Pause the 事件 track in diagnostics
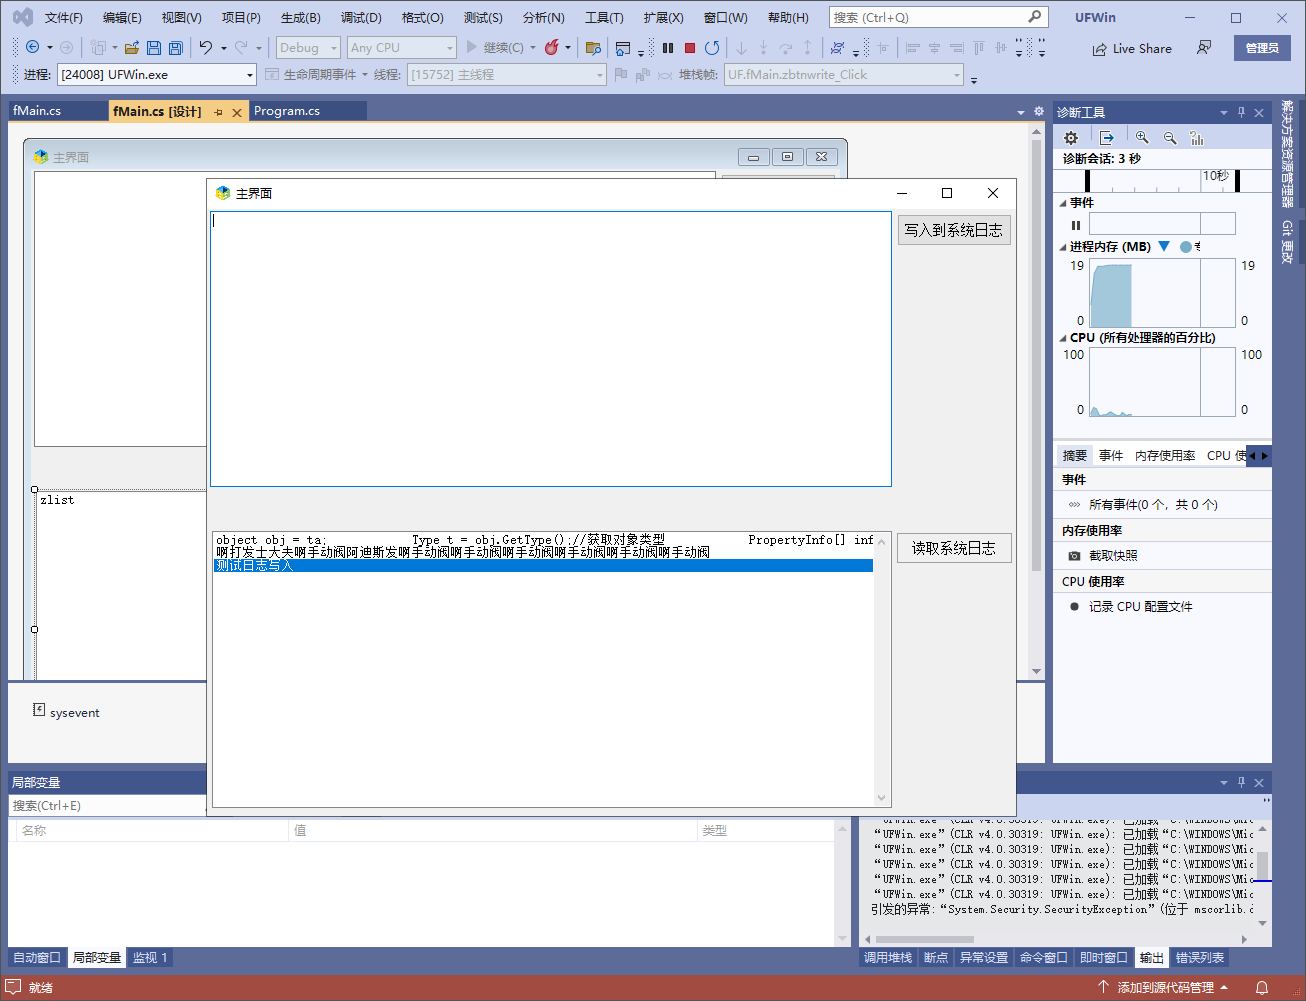 pos(1076,225)
